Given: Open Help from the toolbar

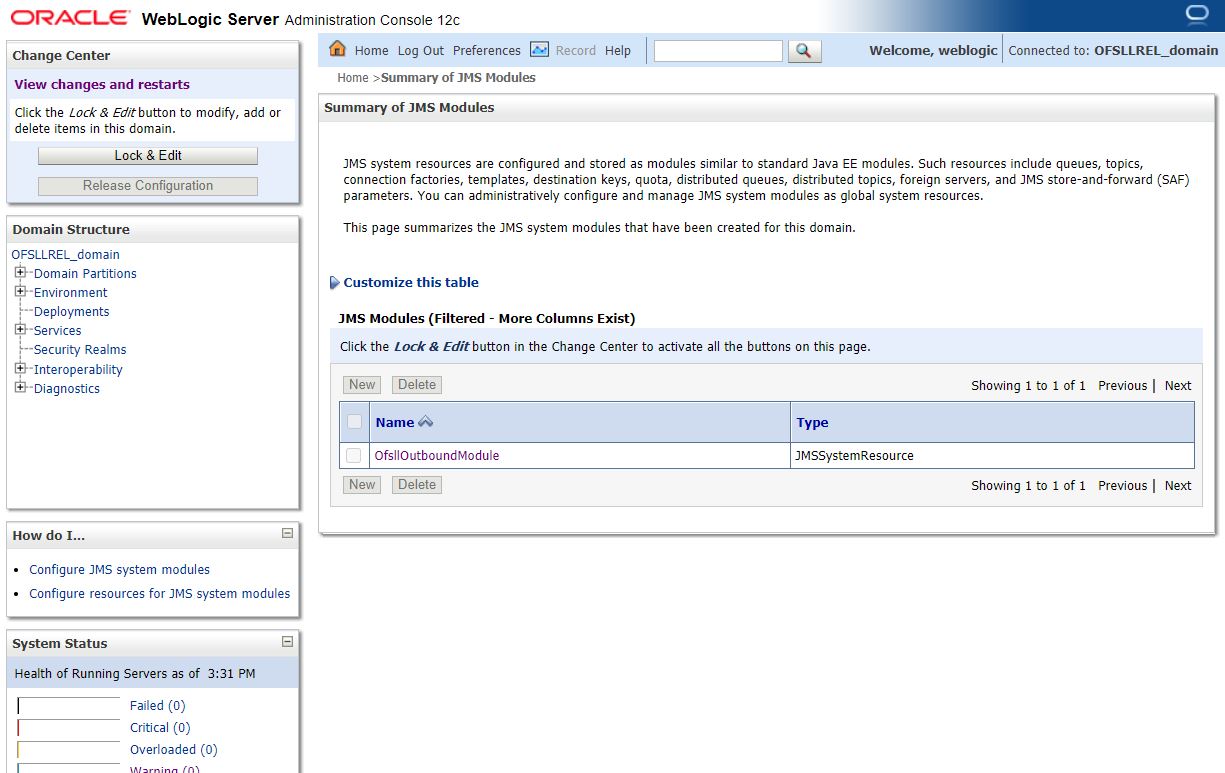Looking at the screenshot, I should click(618, 51).
